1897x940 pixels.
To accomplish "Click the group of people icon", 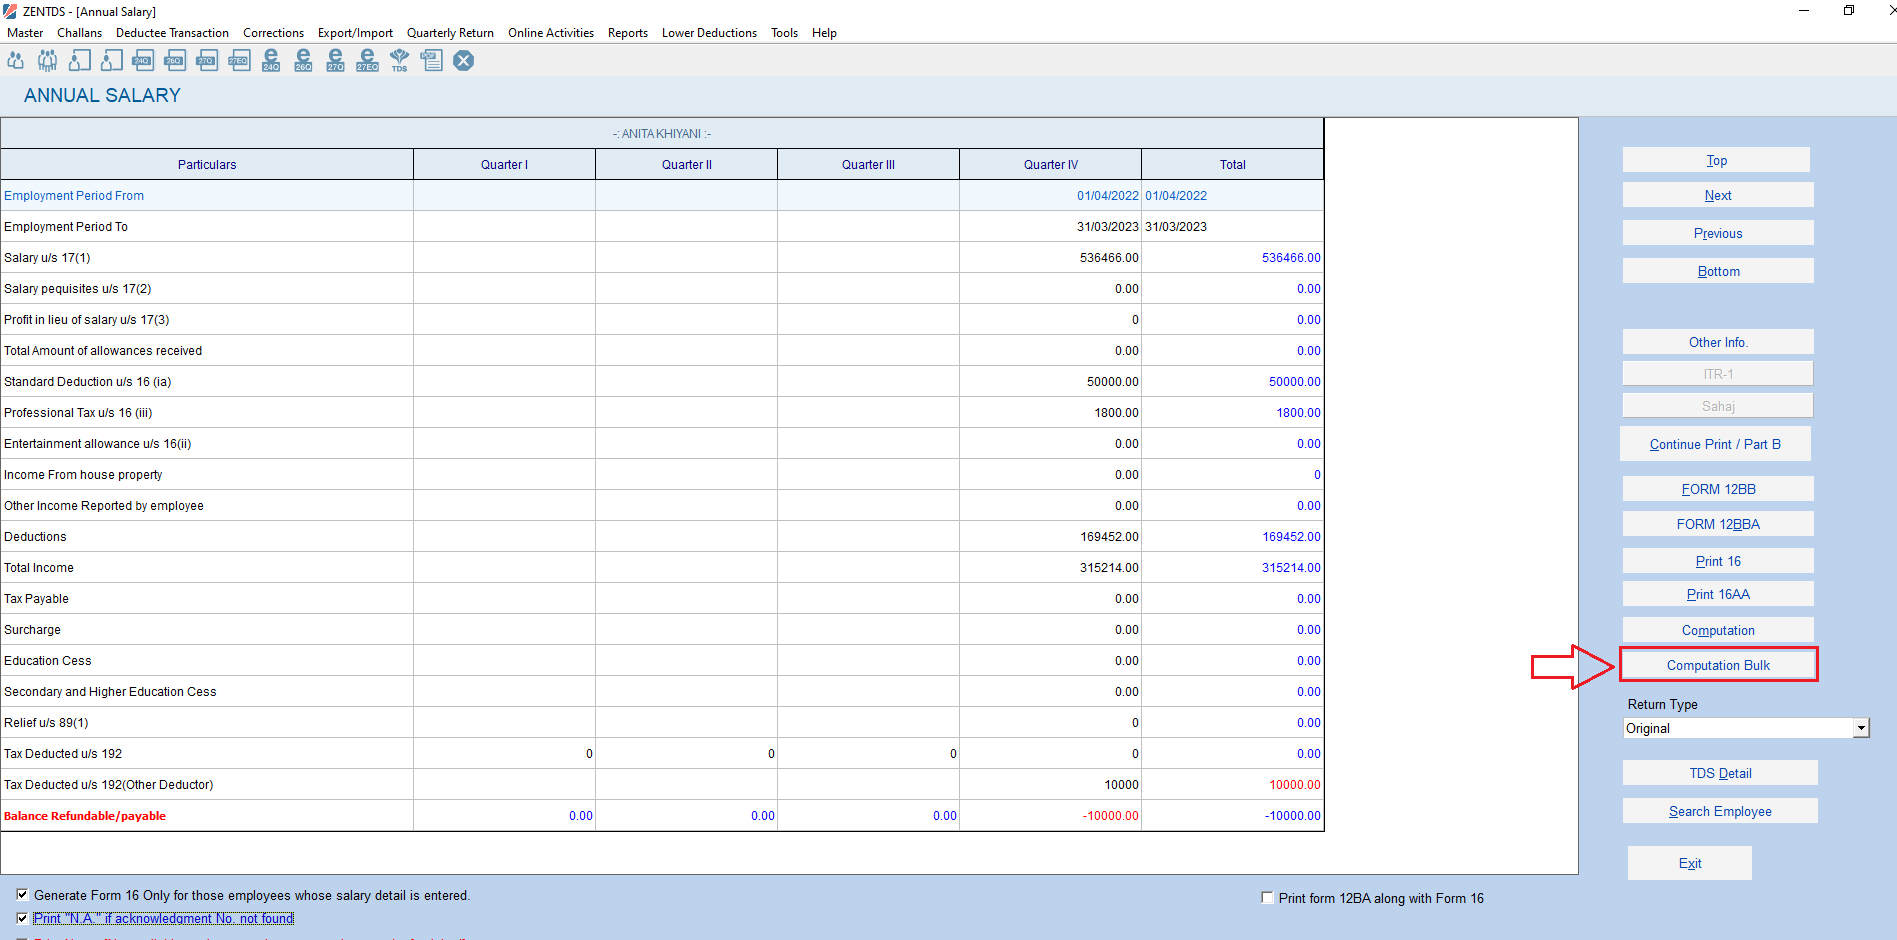I will tap(47, 61).
